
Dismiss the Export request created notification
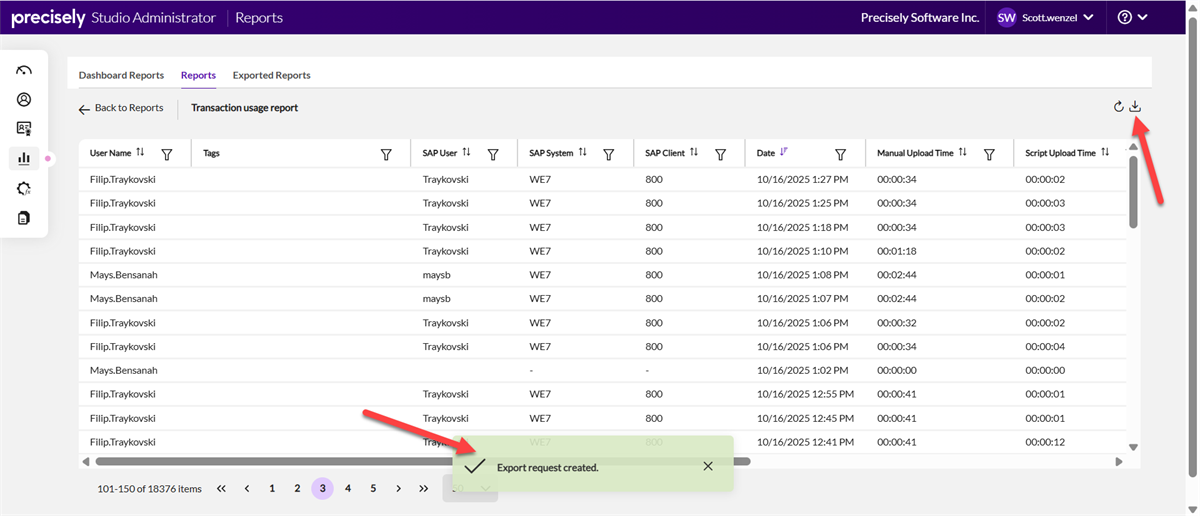point(708,466)
